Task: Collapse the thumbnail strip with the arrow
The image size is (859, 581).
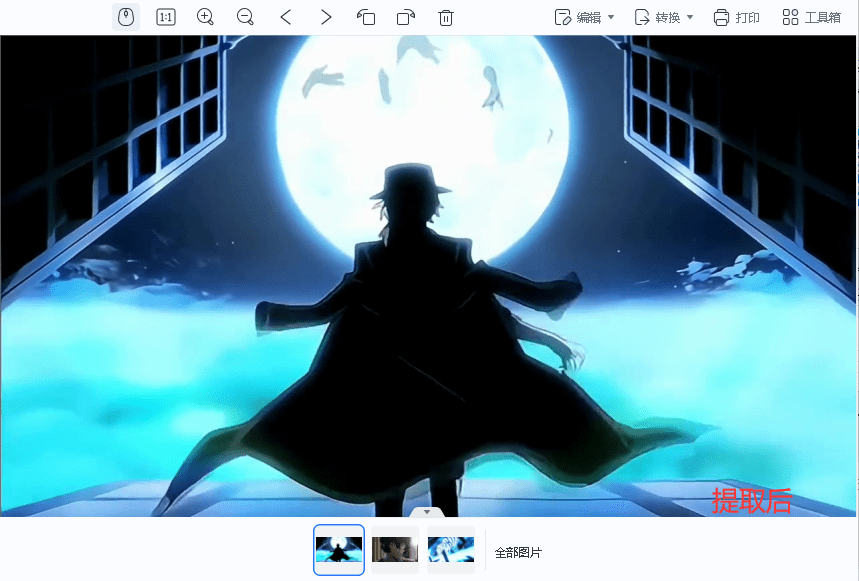Action: click(427, 512)
